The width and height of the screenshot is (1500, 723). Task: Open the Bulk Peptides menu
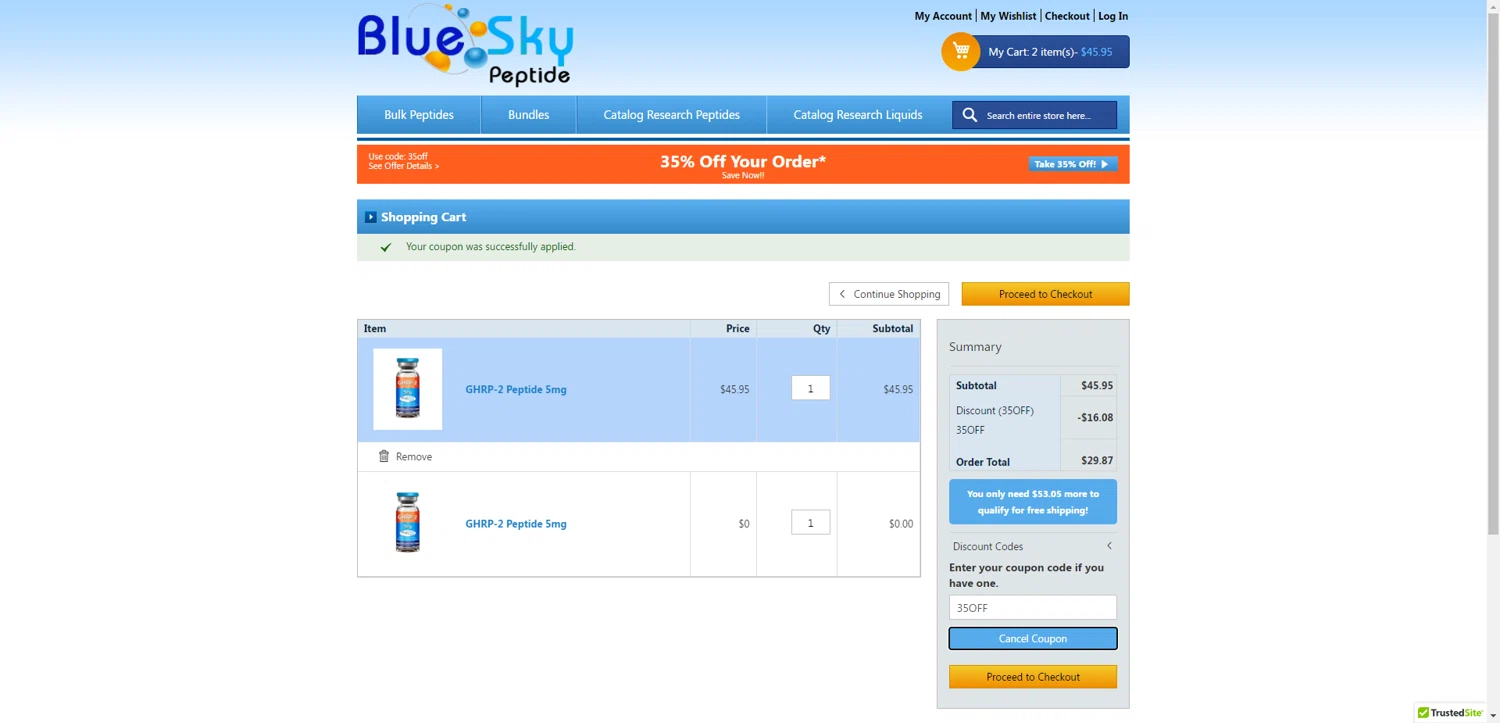click(419, 115)
